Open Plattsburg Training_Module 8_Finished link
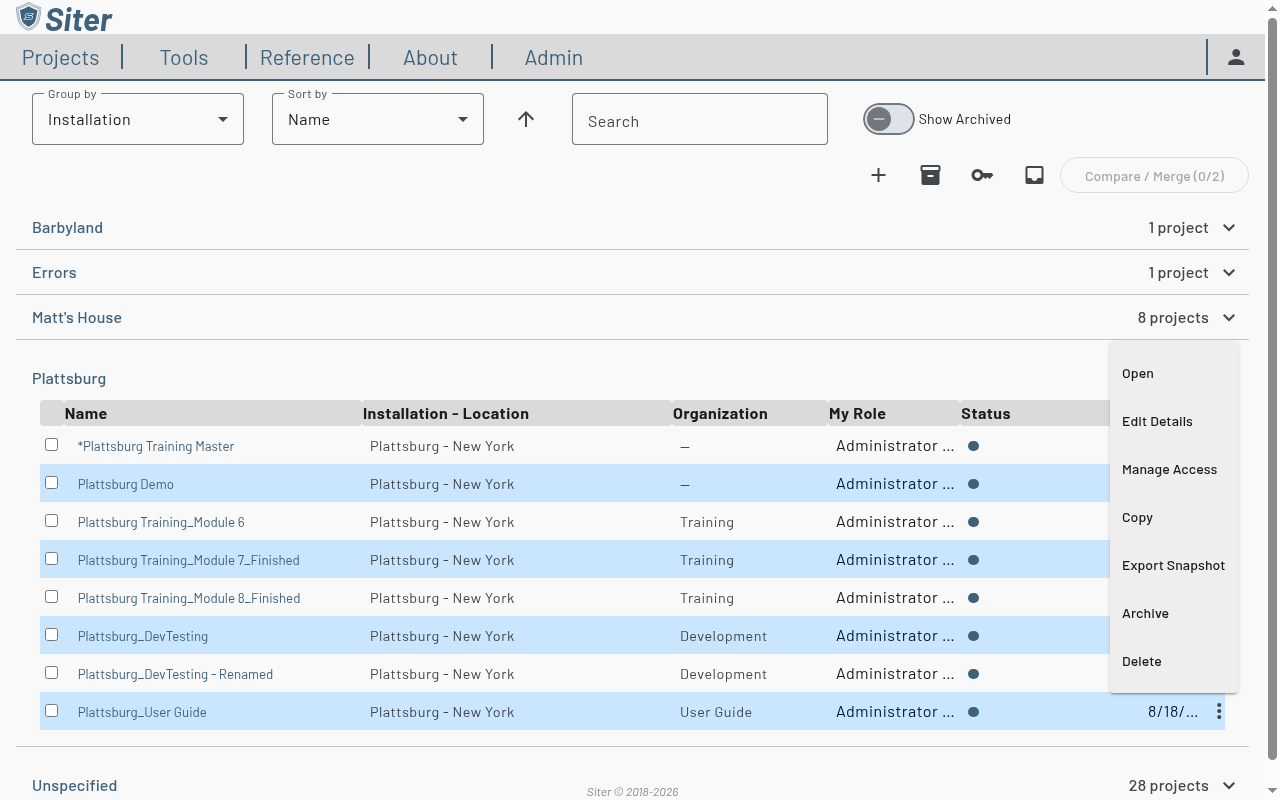 189,598
